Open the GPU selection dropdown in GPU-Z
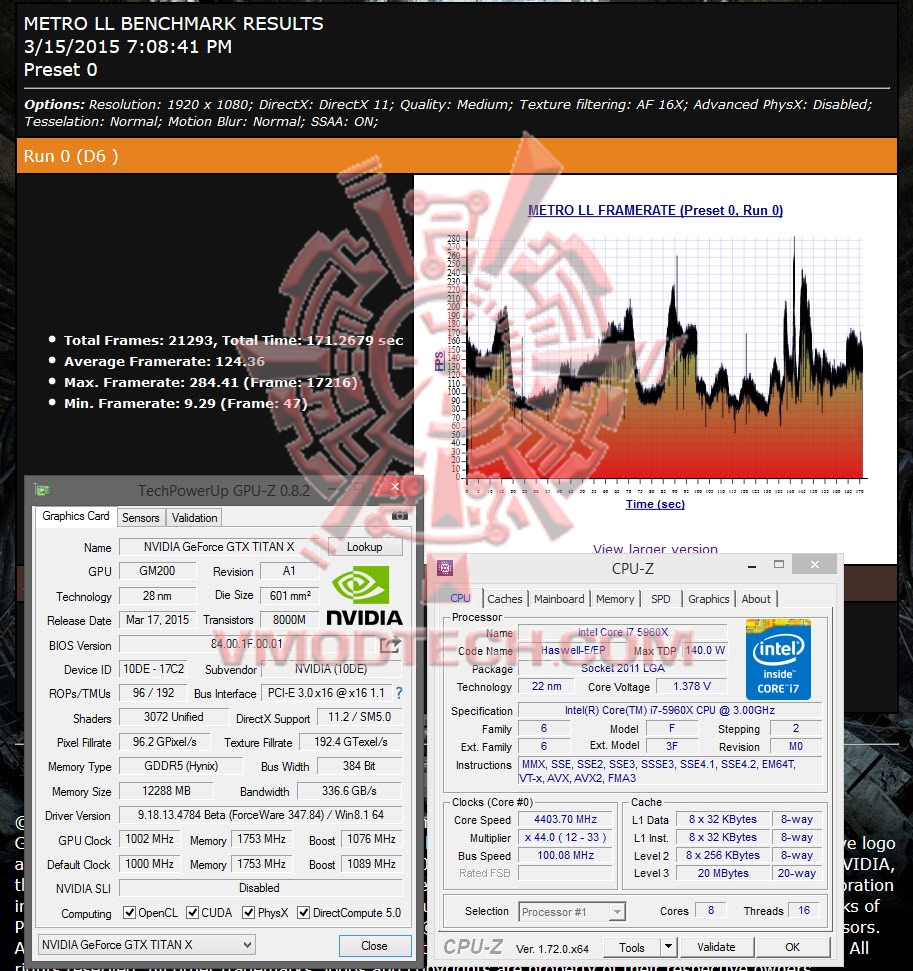This screenshot has width=913, height=971. (146, 944)
